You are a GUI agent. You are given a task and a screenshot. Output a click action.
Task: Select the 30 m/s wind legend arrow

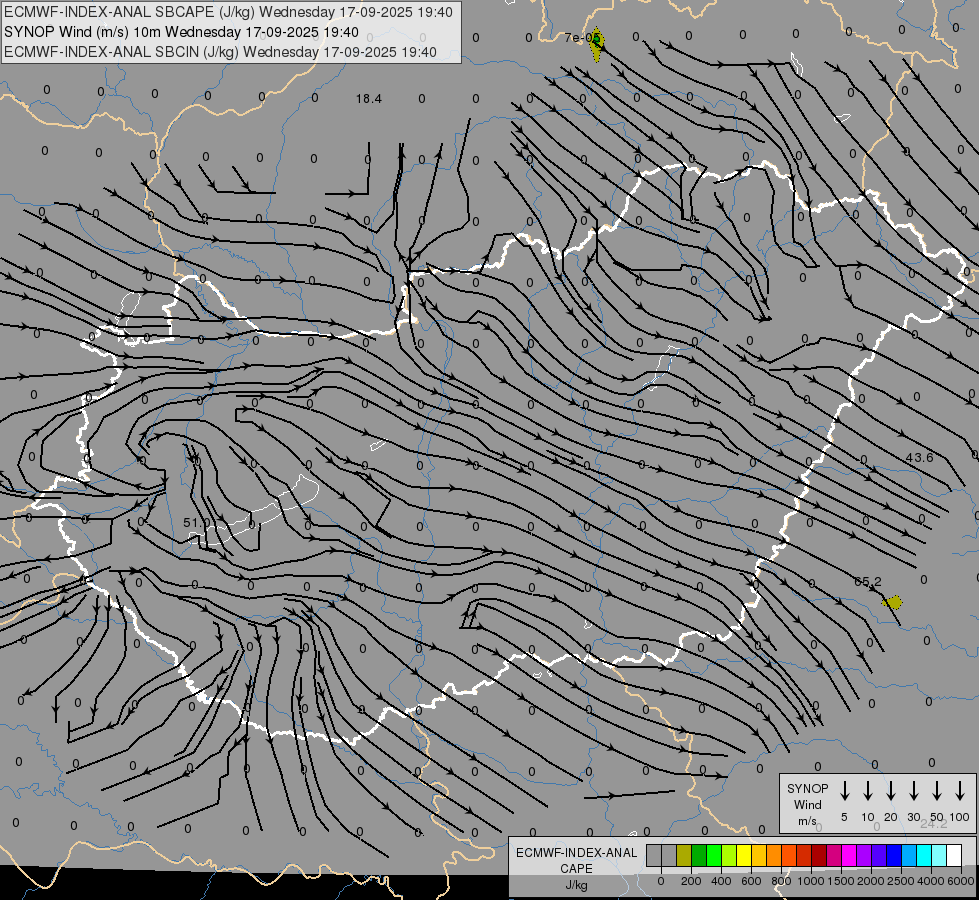(x=914, y=791)
